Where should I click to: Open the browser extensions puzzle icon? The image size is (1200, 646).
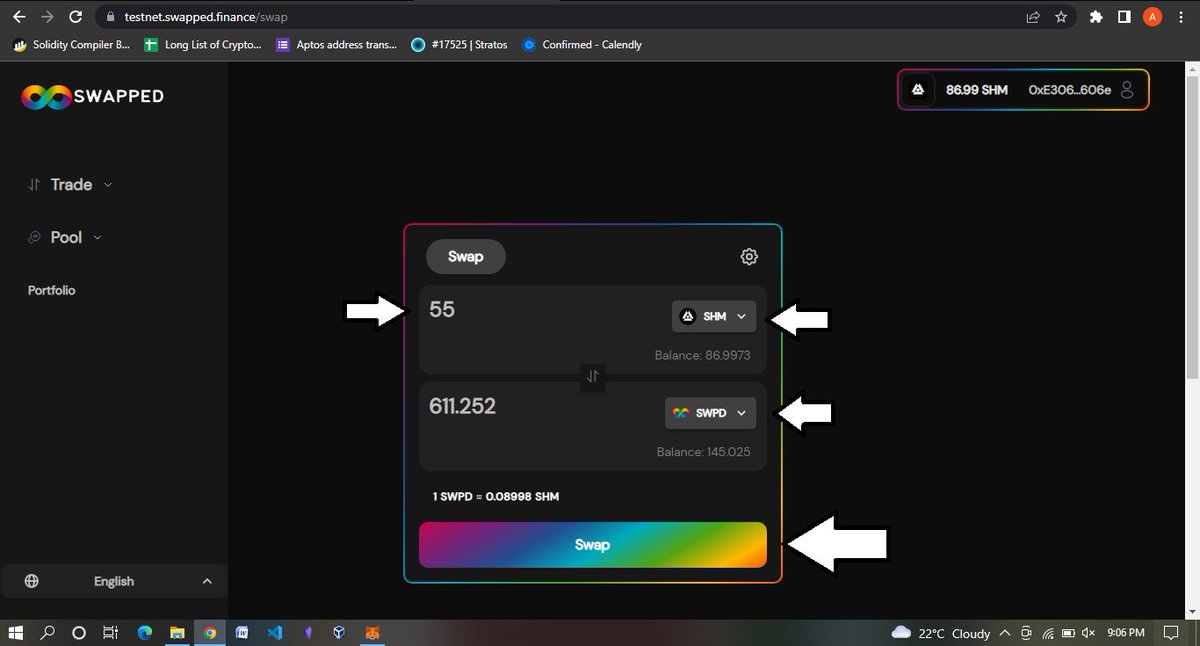pos(1096,17)
